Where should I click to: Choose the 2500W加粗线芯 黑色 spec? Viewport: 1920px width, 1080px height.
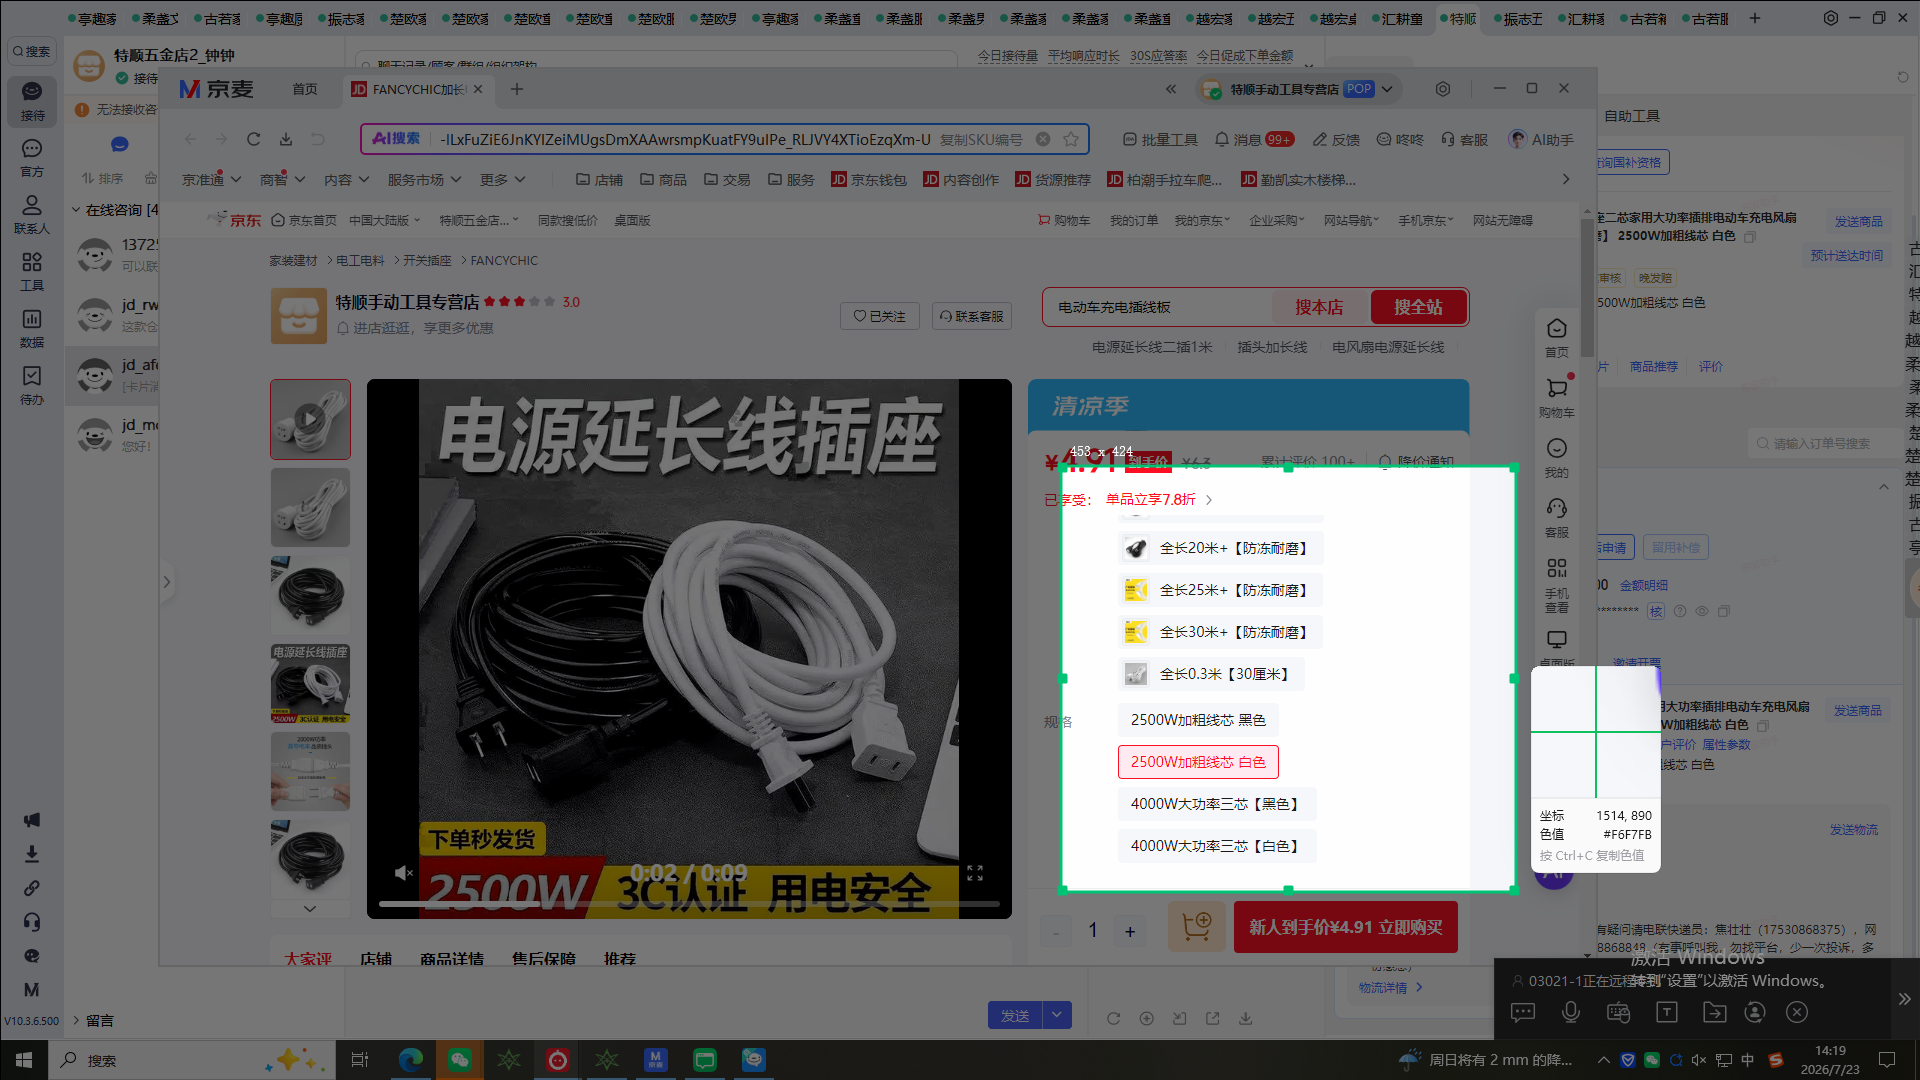pos(1198,720)
